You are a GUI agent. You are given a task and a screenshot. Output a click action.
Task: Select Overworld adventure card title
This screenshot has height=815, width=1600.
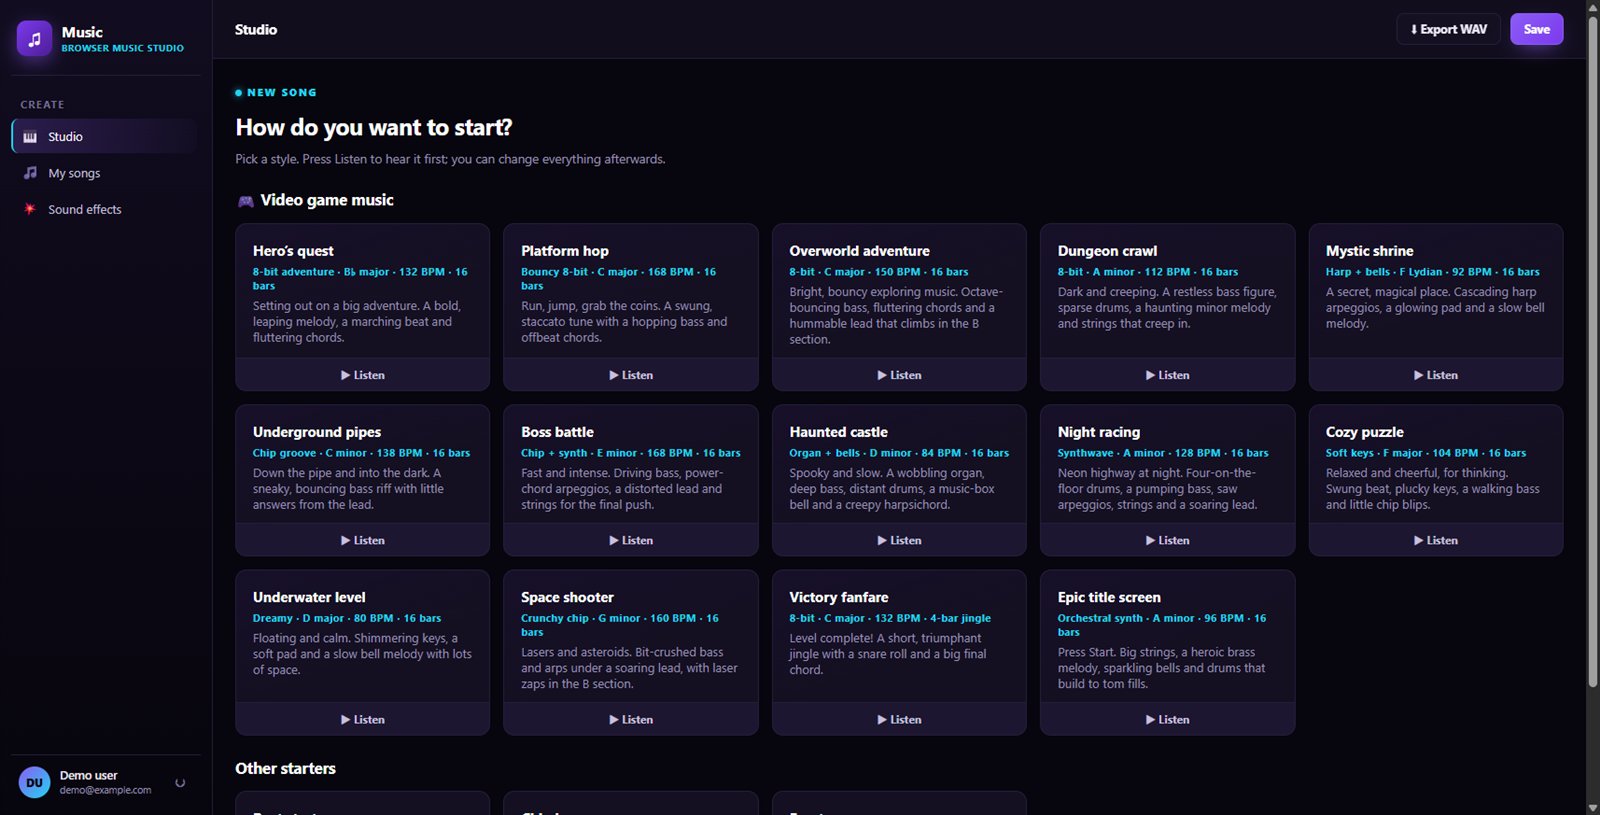pos(859,251)
